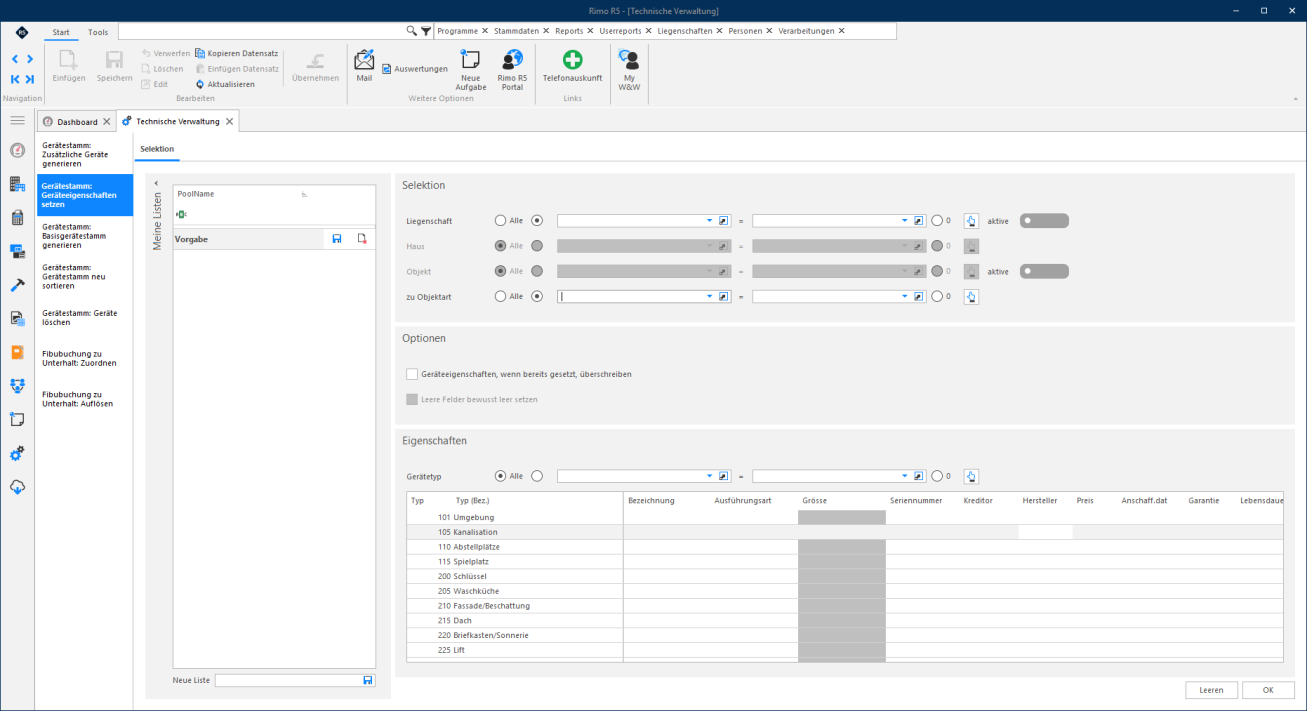1307x711 pixels.
Task: Open the first Gerätetyp dropdown
Action: 710,476
